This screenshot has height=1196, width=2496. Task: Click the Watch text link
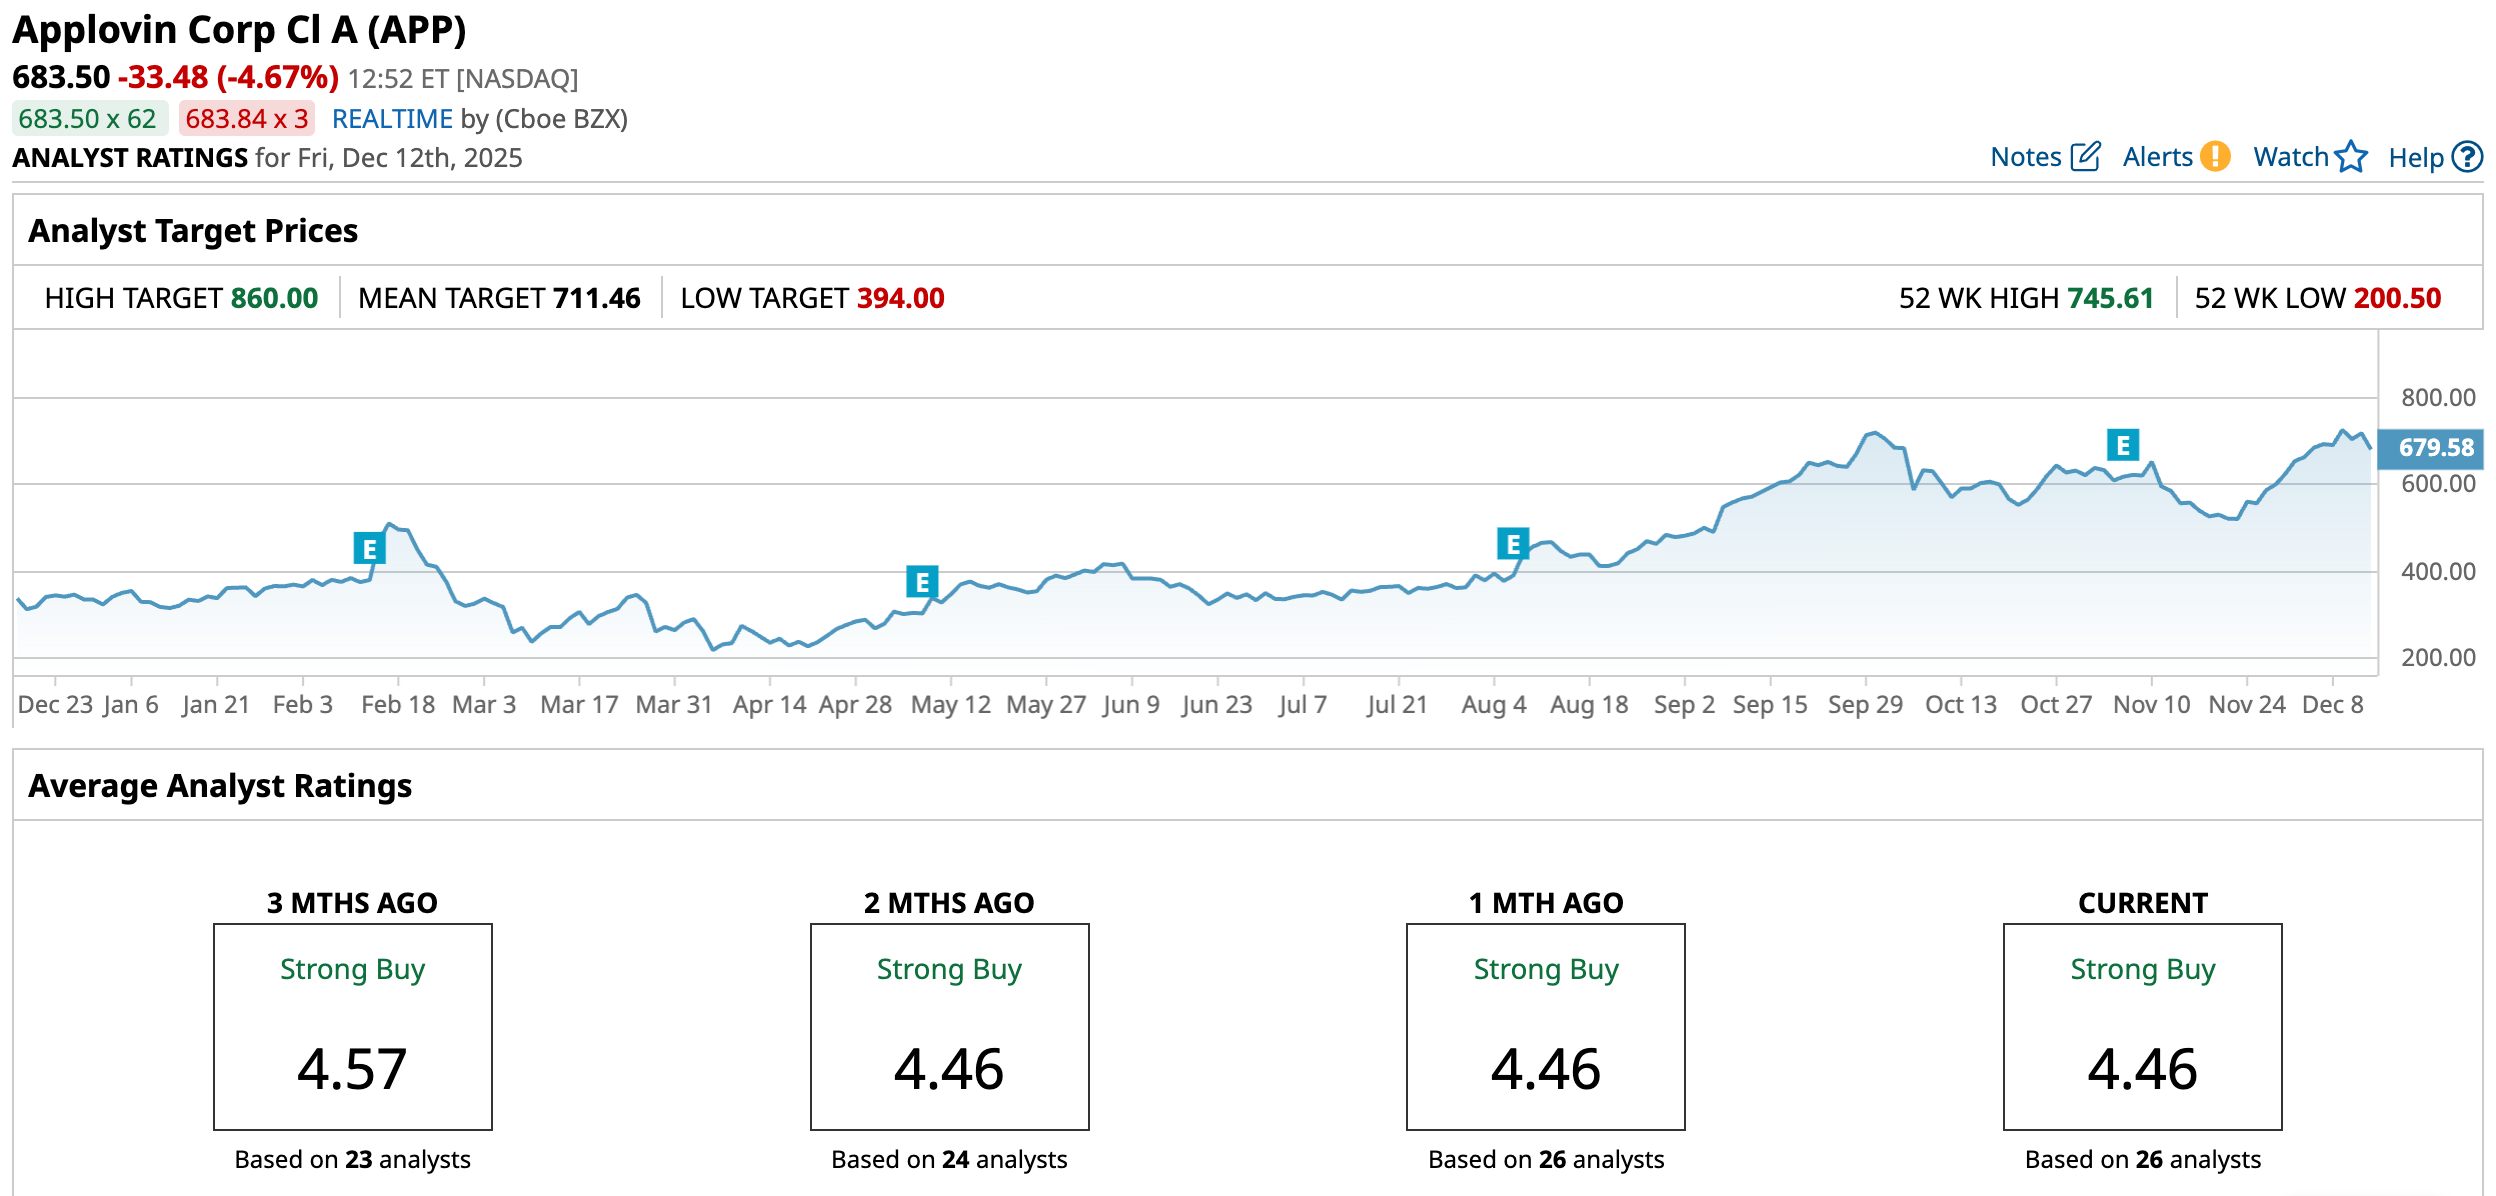click(2290, 157)
